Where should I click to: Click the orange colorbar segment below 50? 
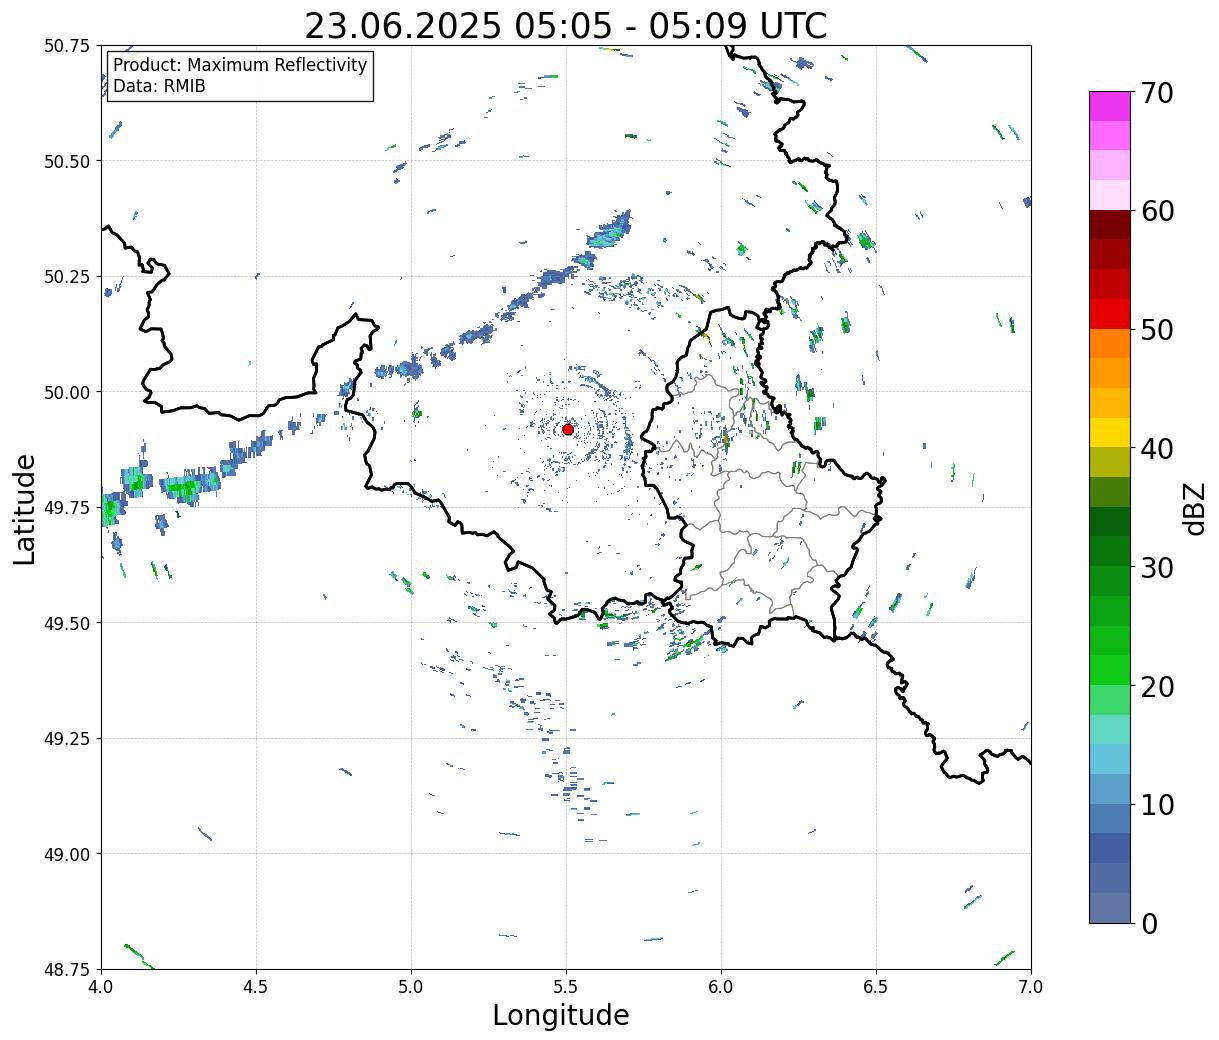(1110, 343)
